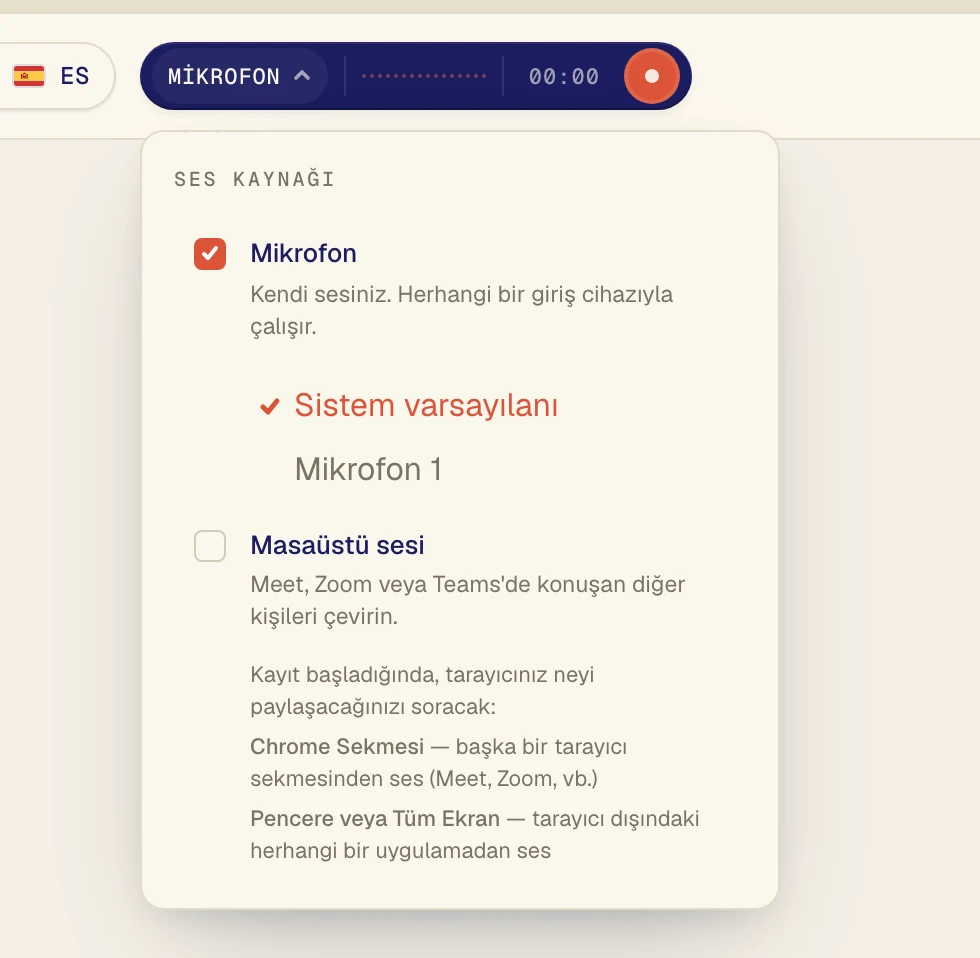The width and height of the screenshot is (980, 958).
Task: Click the Chrome Sekmesi description text
Action: (x=439, y=762)
